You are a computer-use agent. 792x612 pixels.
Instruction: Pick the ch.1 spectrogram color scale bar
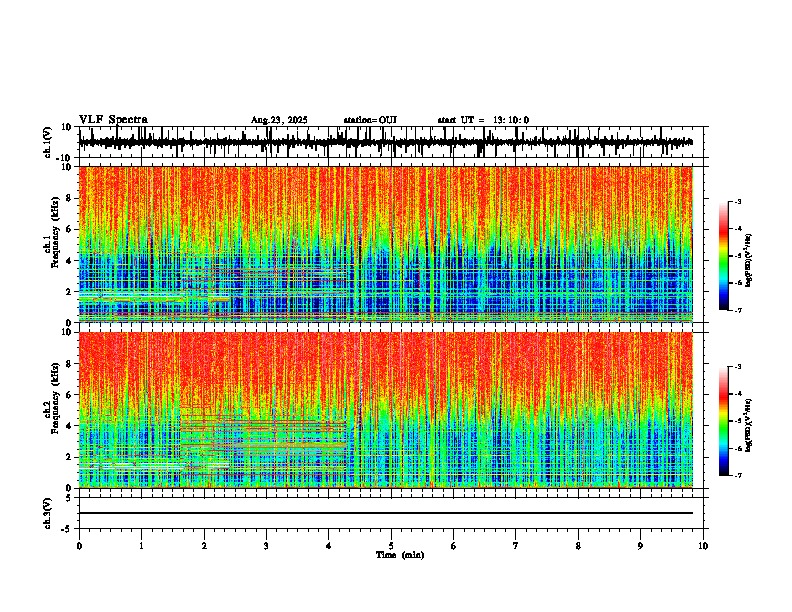click(723, 256)
